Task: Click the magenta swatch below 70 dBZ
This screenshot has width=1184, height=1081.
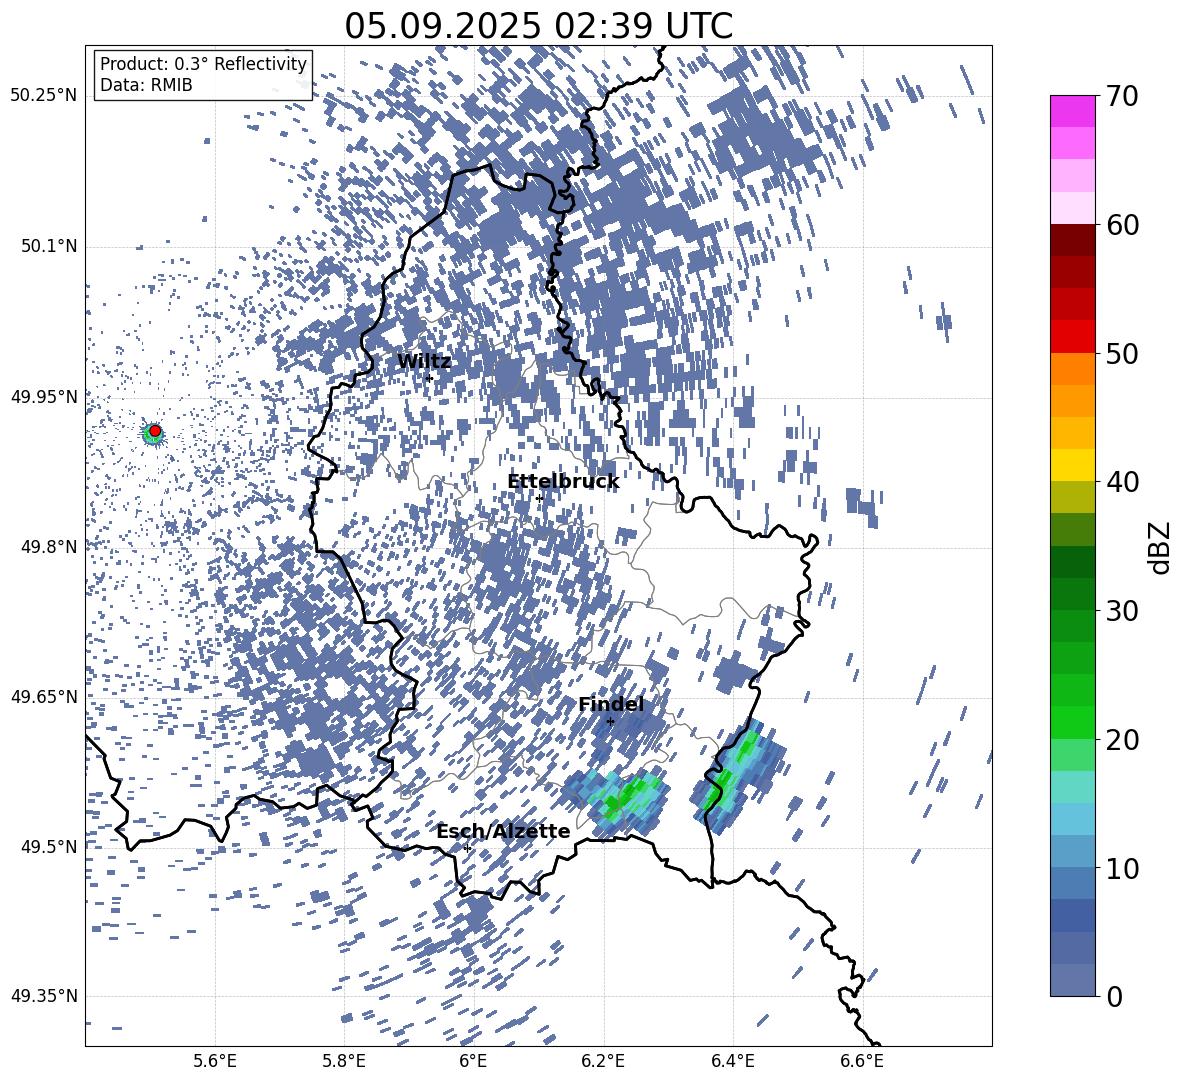Action: click(x=1073, y=112)
